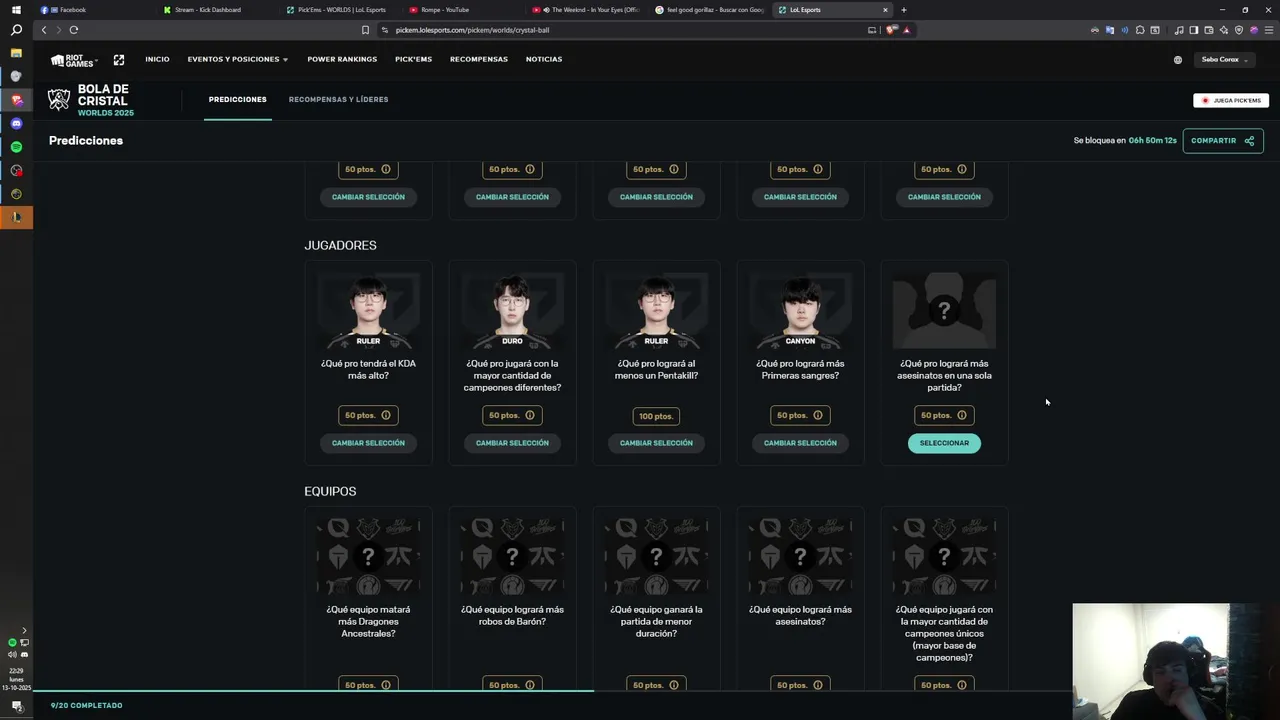The width and height of the screenshot is (1280, 720).
Task: Close the LoL Esports browser tab
Action: [x=885, y=10]
